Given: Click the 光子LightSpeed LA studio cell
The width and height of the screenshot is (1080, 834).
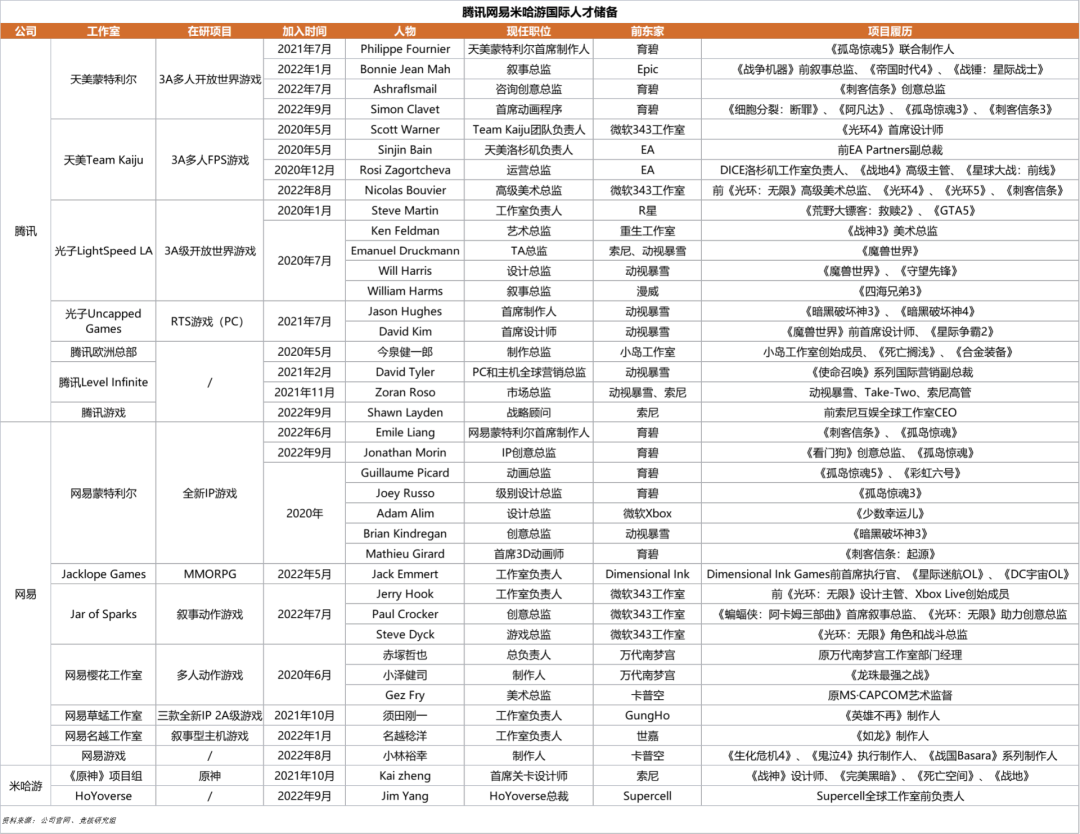Looking at the screenshot, I should coord(103,251).
